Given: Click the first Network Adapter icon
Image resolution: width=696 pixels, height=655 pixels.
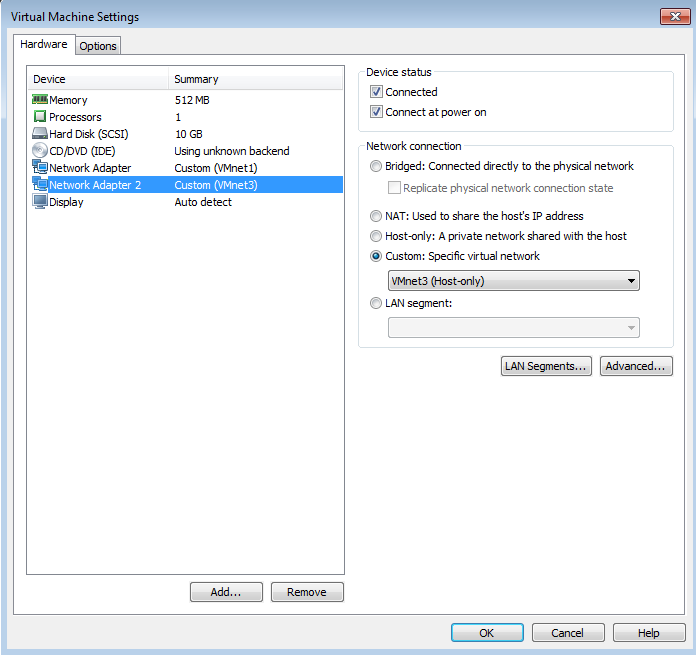Looking at the screenshot, I should [x=40, y=168].
